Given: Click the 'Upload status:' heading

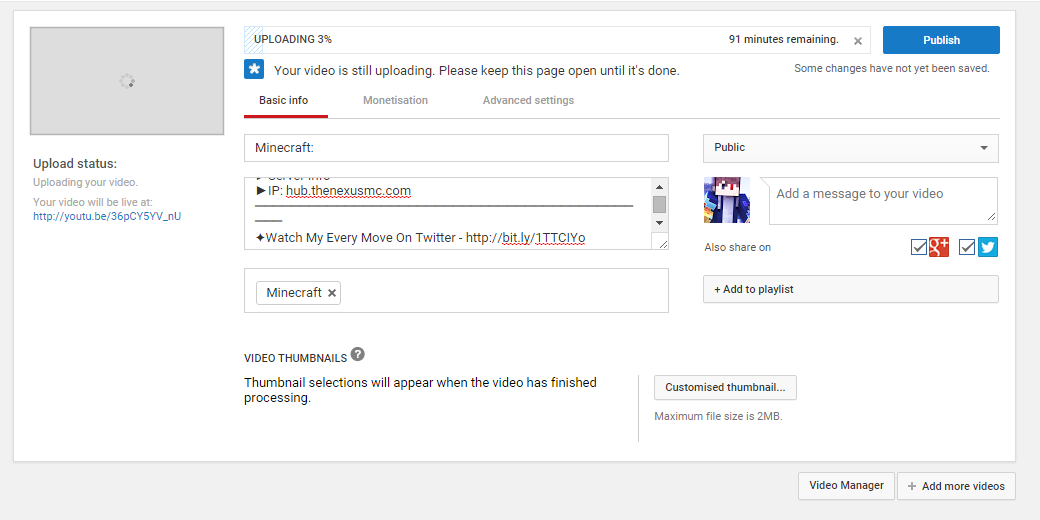Looking at the screenshot, I should (x=75, y=164).
